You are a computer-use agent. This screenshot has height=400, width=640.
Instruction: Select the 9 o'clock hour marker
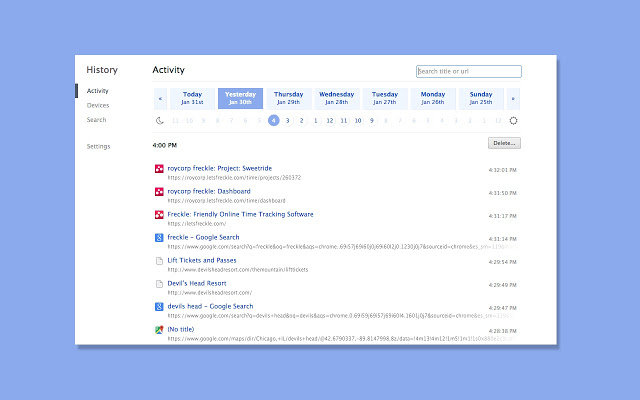pos(372,120)
